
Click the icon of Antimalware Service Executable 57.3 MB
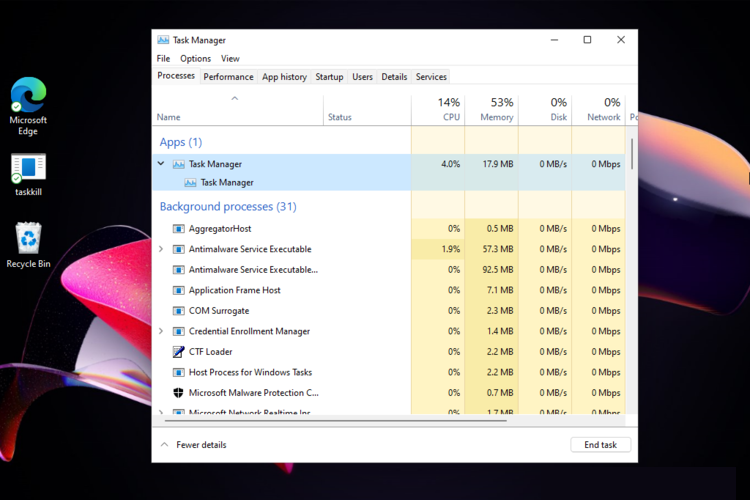178,249
